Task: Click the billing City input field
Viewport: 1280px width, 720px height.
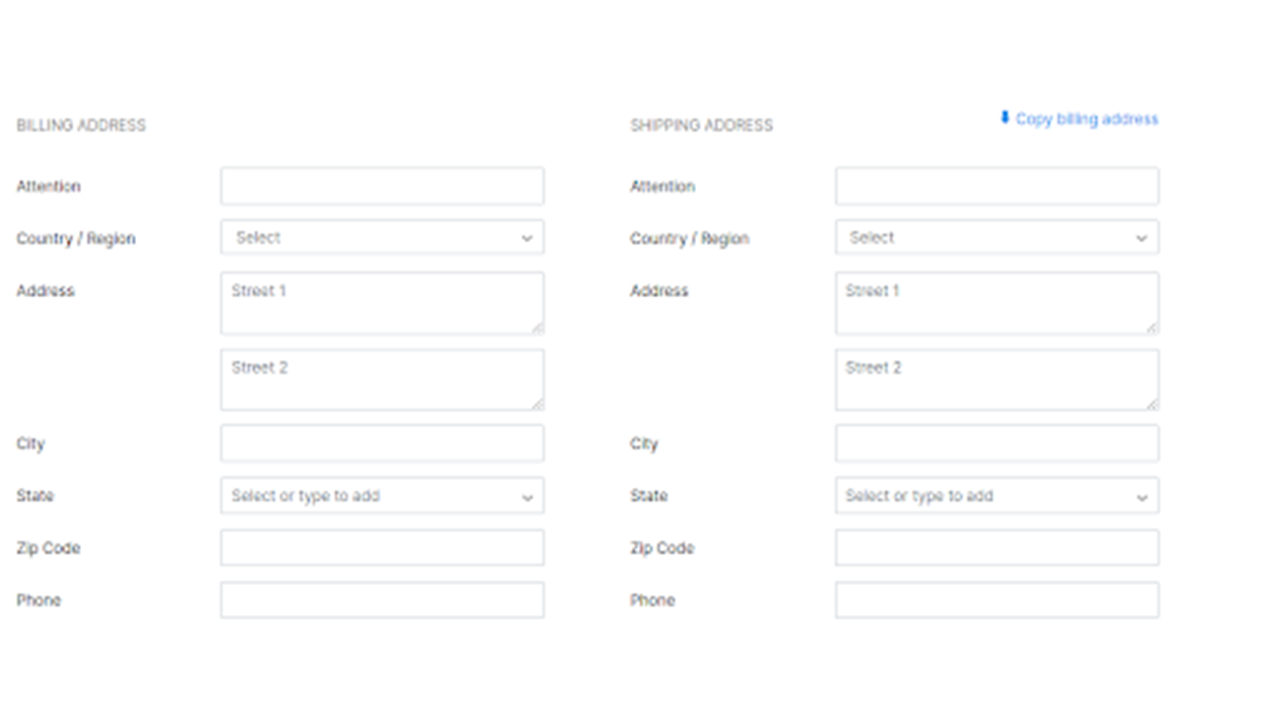Action: click(x=382, y=444)
